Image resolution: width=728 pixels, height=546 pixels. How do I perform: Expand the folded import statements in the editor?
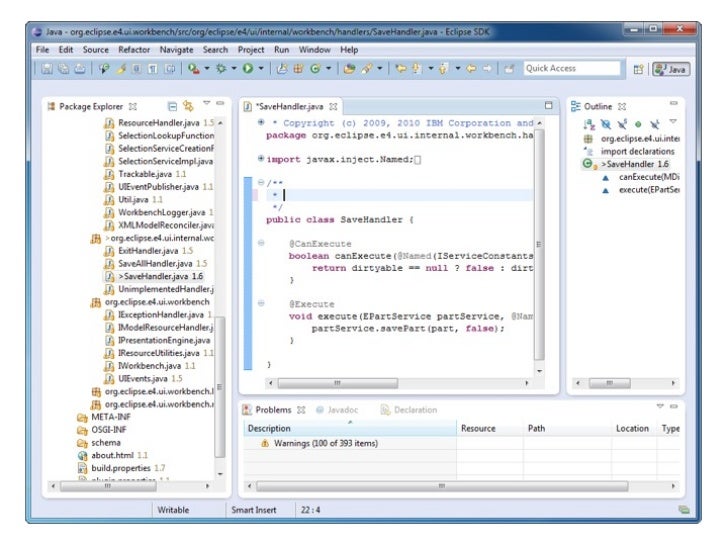[x=261, y=159]
